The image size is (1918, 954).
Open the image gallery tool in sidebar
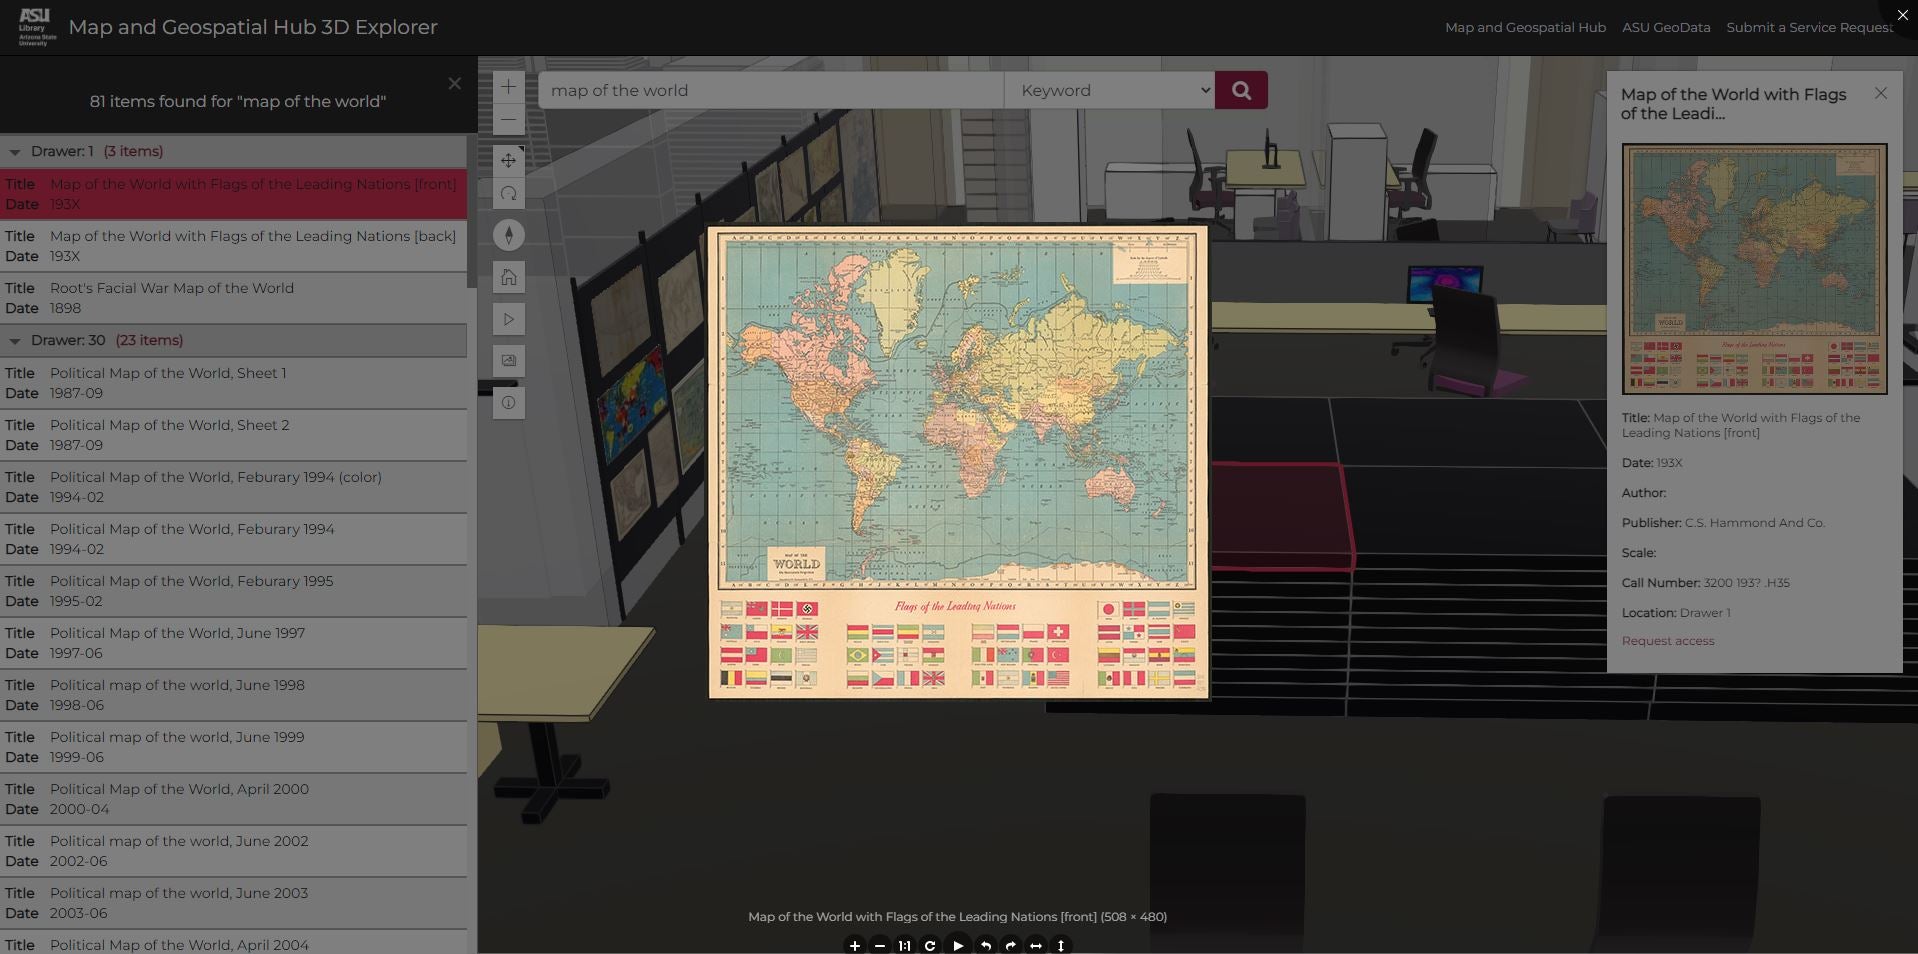click(508, 361)
